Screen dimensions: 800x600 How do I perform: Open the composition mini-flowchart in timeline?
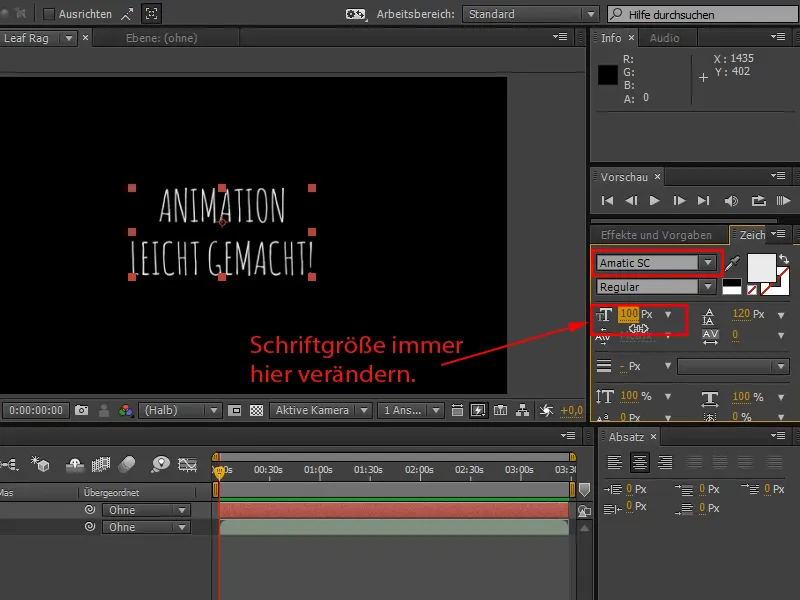tap(9, 464)
